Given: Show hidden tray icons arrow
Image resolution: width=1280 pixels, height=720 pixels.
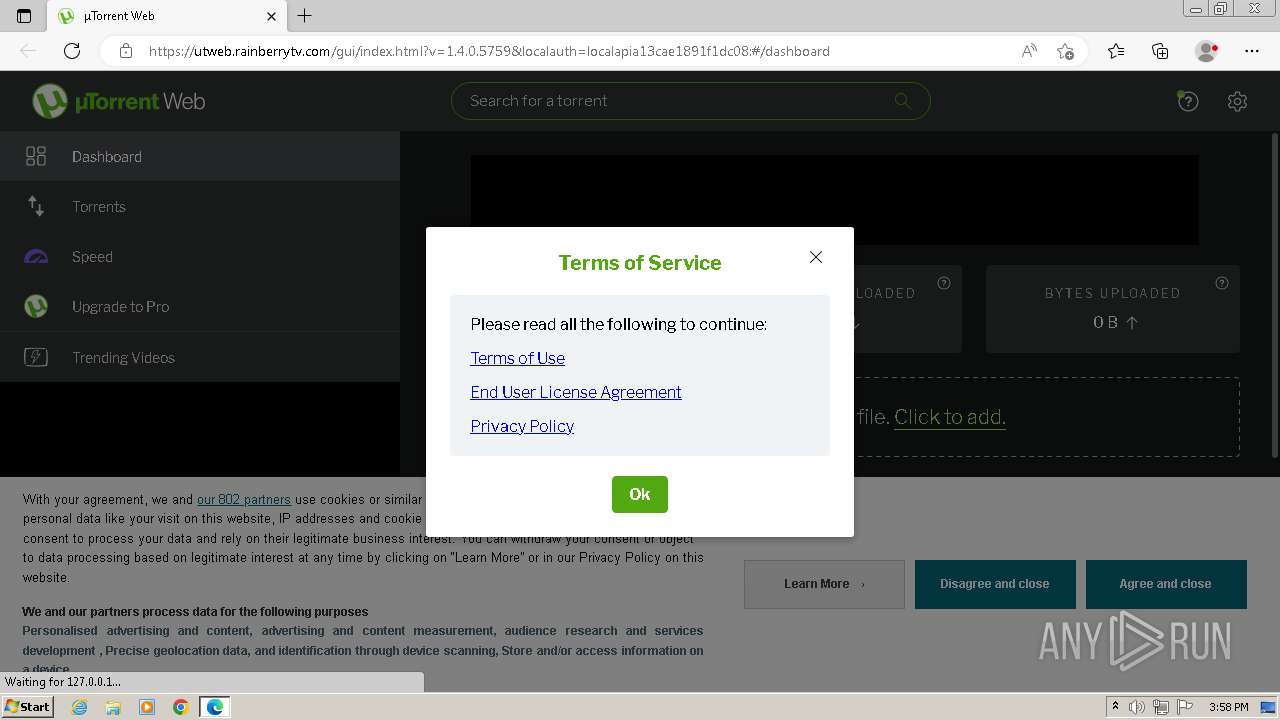Looking at the screenshot, I should (x=1115, y=707).
